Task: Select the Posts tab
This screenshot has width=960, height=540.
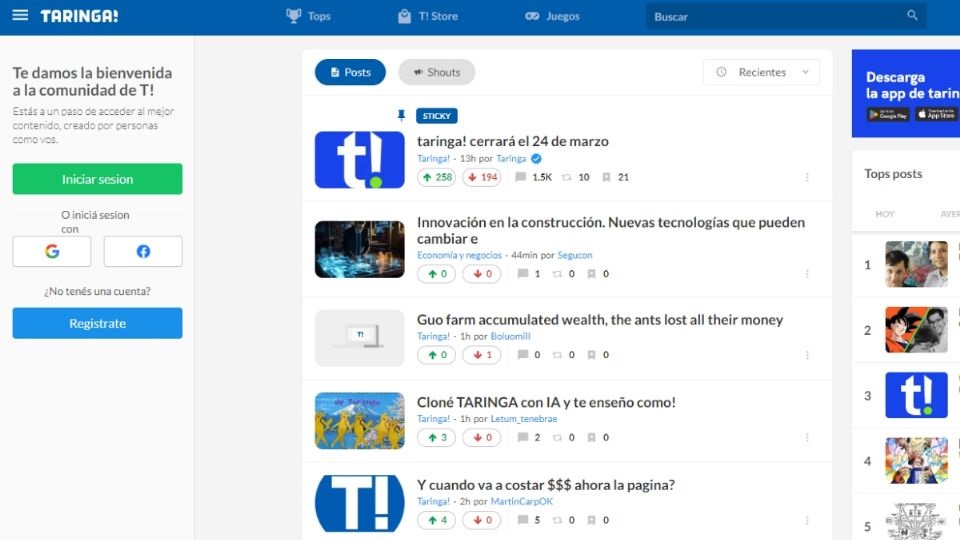Action: tap(350, 72)
